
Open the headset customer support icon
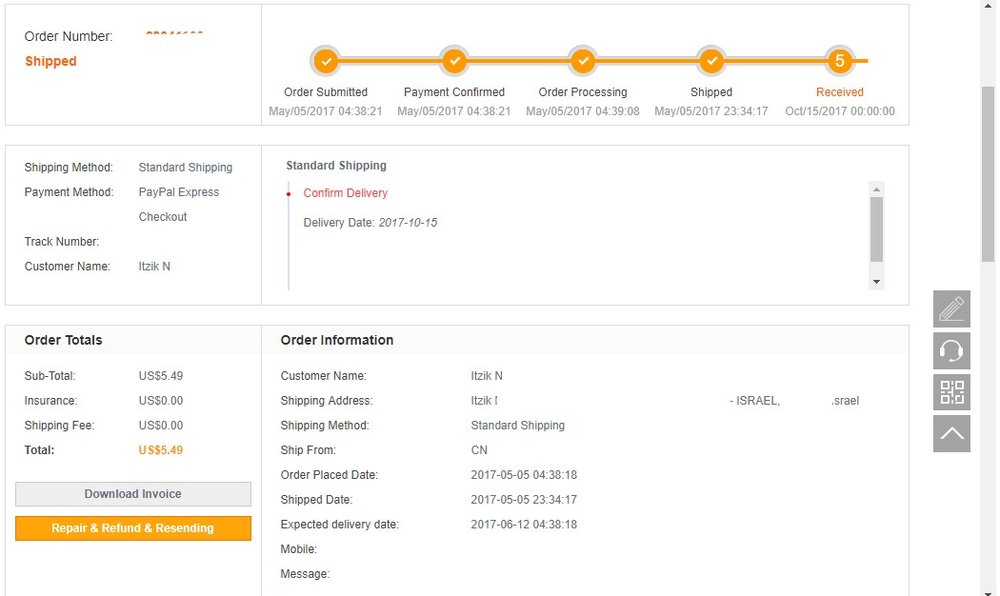[952, 351]
